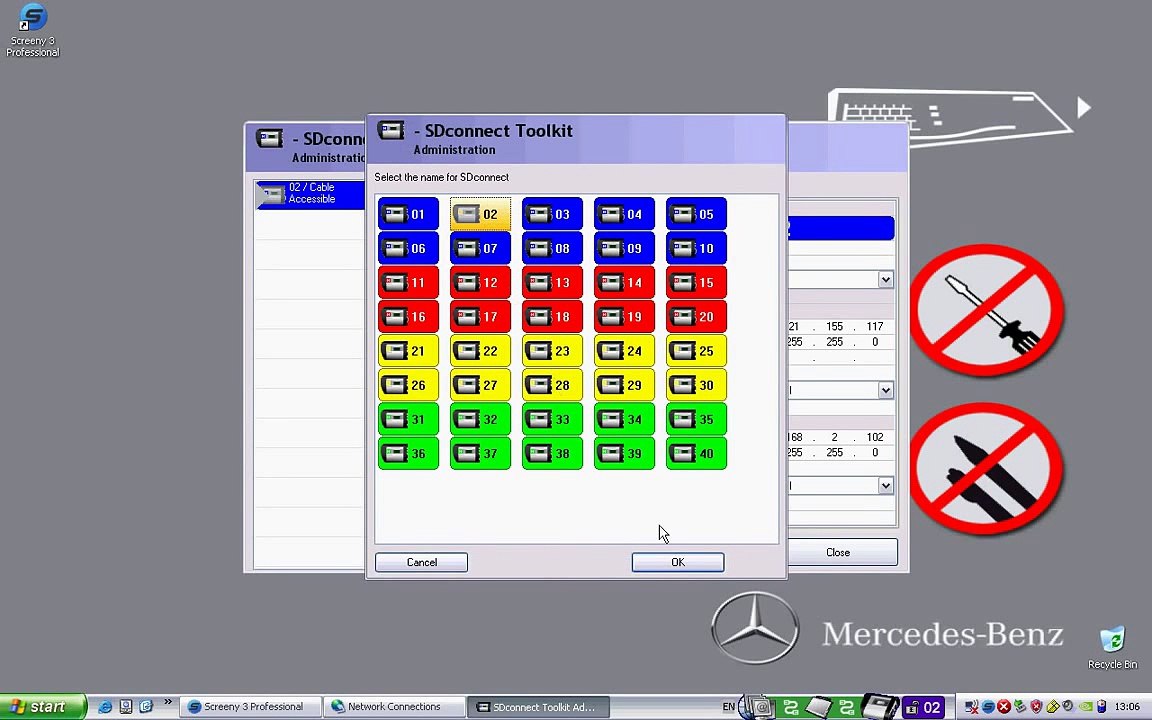This screenshot has width=1152, height=720.
Task: Select green SDconnect name 37
Action: click(x=480, y=453)
